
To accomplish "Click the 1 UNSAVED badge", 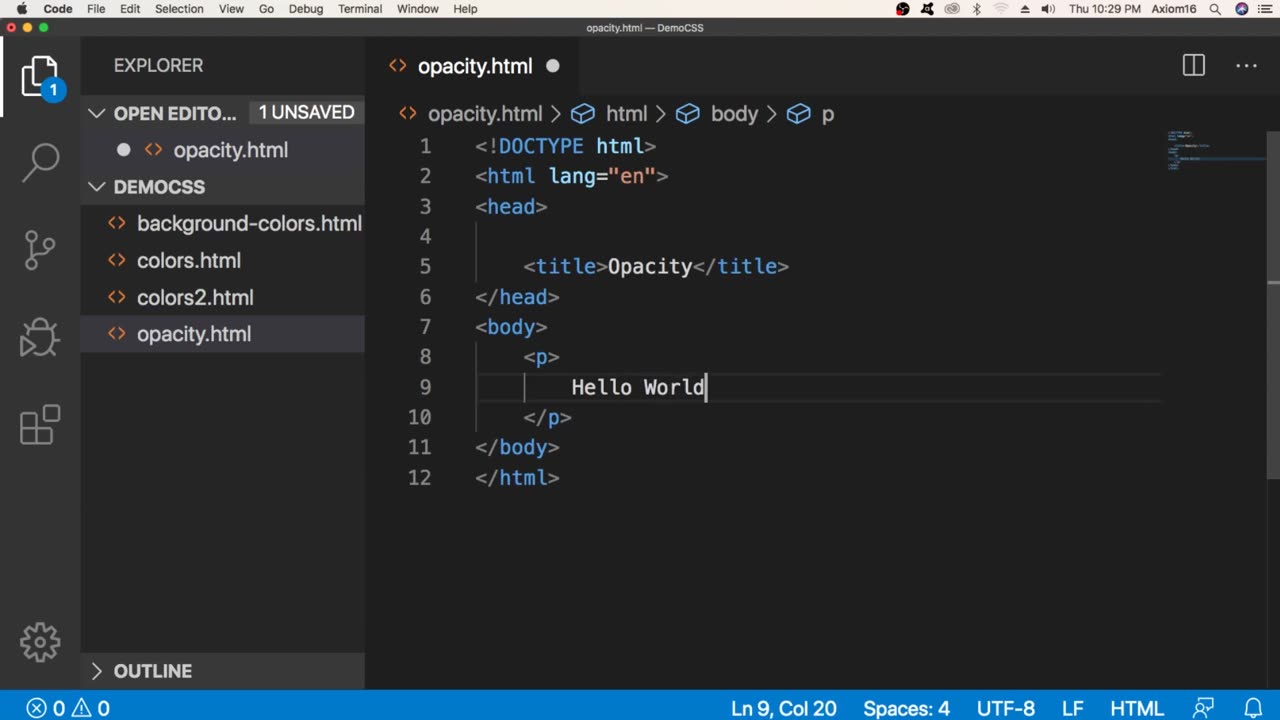I will (306, 113).
